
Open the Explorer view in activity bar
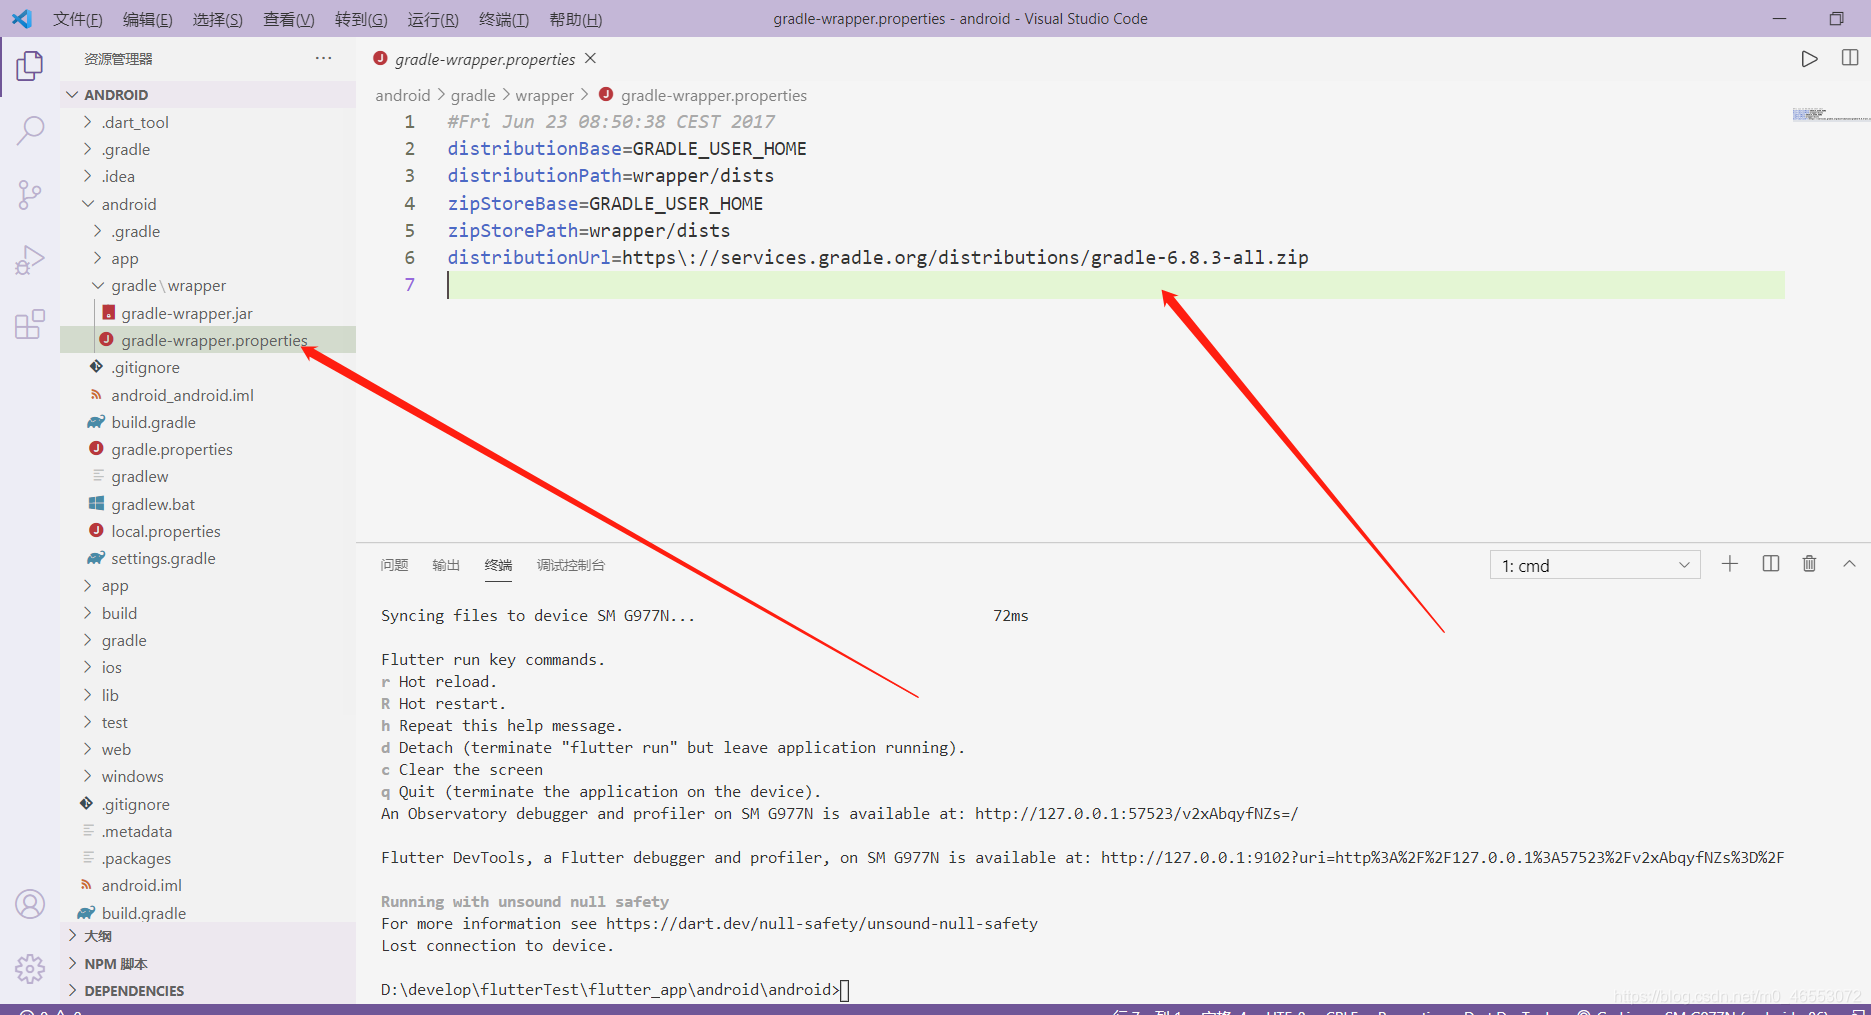30,66
